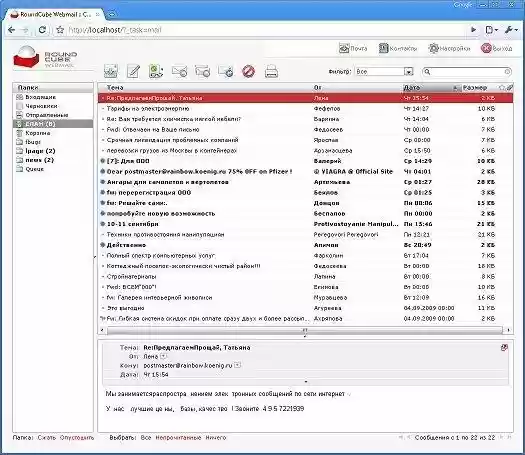Open the news (2) folder
525x455 pixels.
53,160
